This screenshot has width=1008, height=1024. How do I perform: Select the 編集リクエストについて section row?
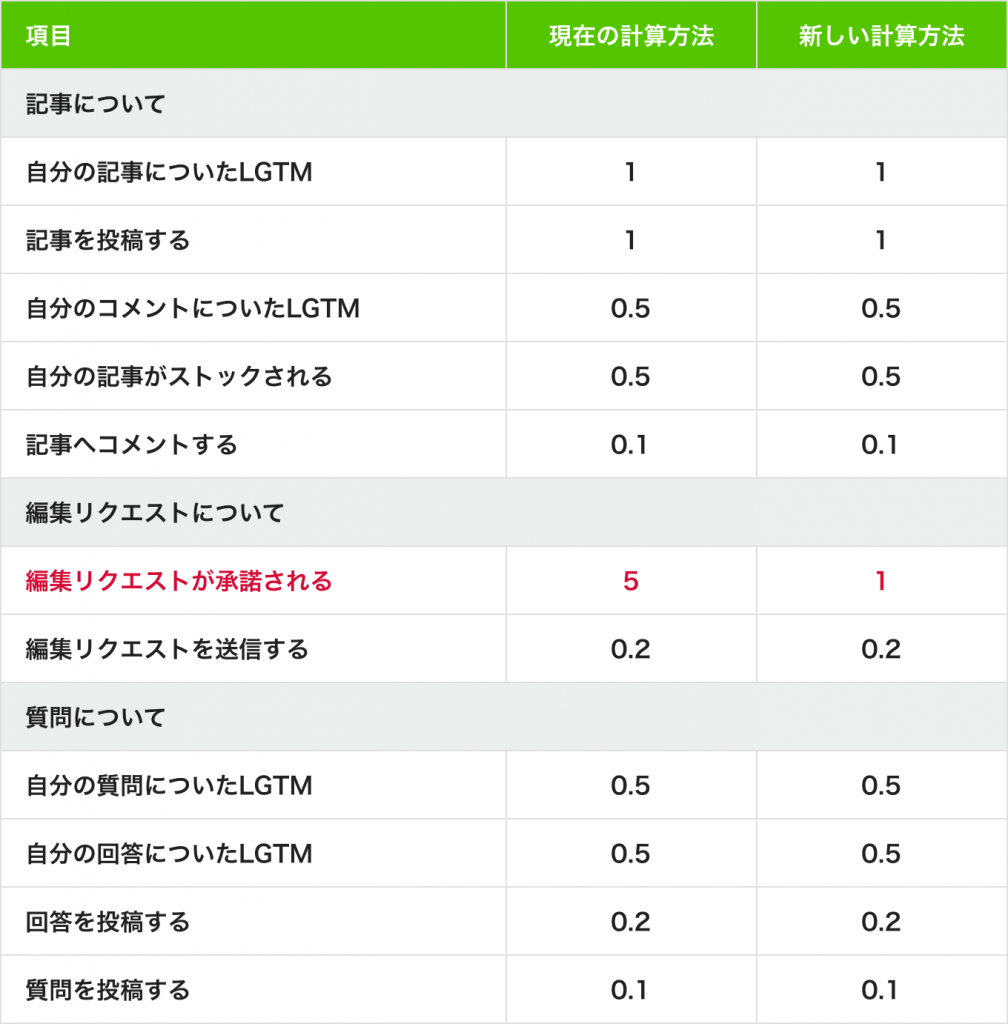coord(155,513)
